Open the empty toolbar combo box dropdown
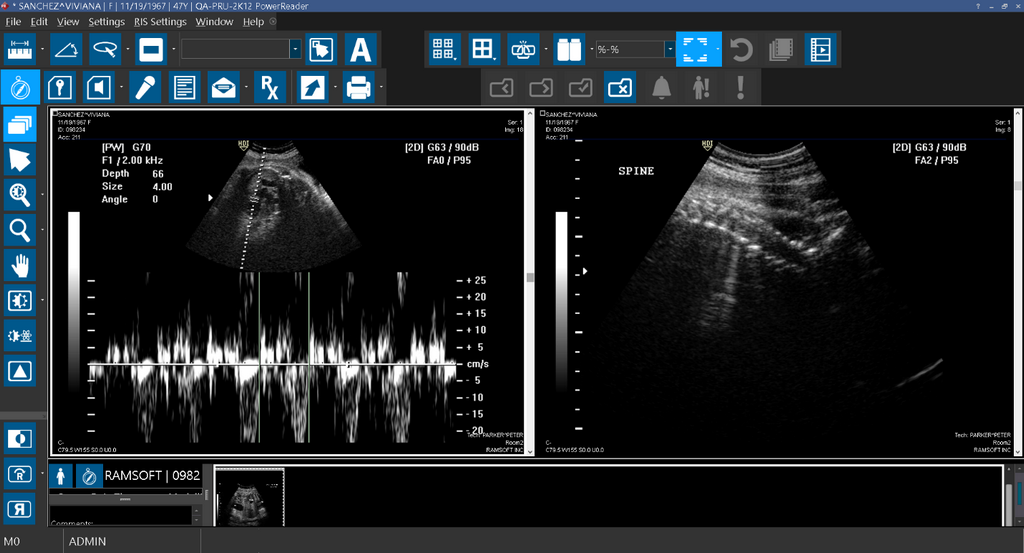Image resolution: width=1024 pixels, height=553 pixels. coord(295,48)
